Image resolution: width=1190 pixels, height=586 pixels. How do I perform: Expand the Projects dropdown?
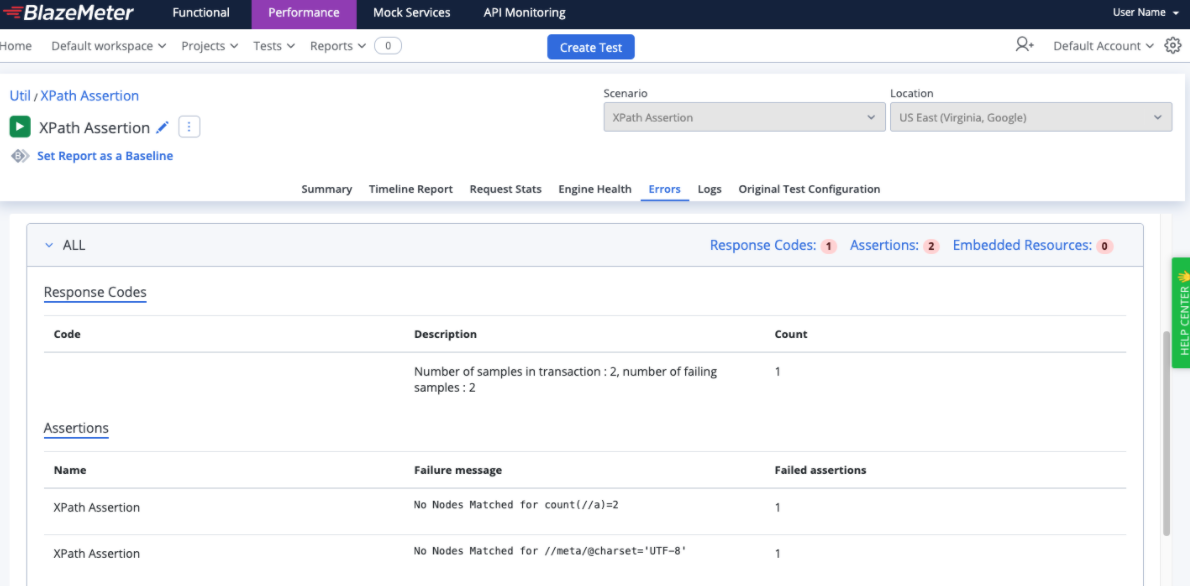pyautogui.click(x=208, y=45)
